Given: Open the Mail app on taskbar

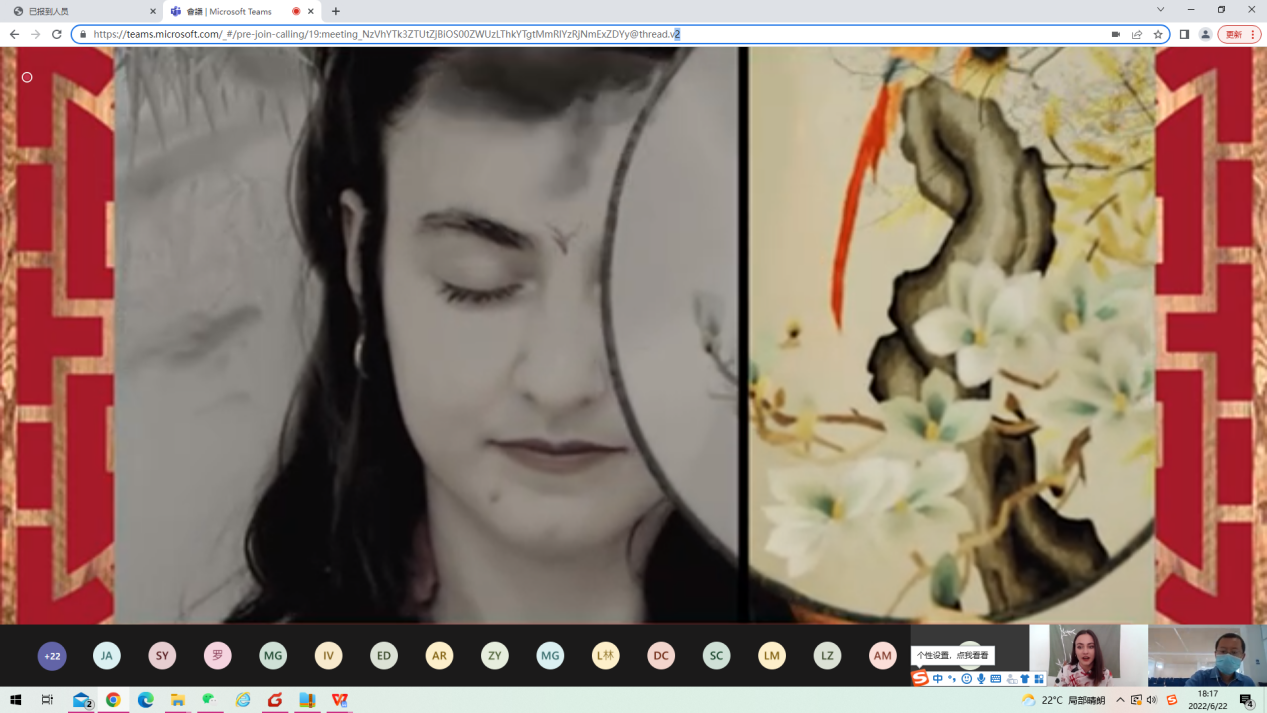Looking at the screenshot, I should (x=82, y=700).
